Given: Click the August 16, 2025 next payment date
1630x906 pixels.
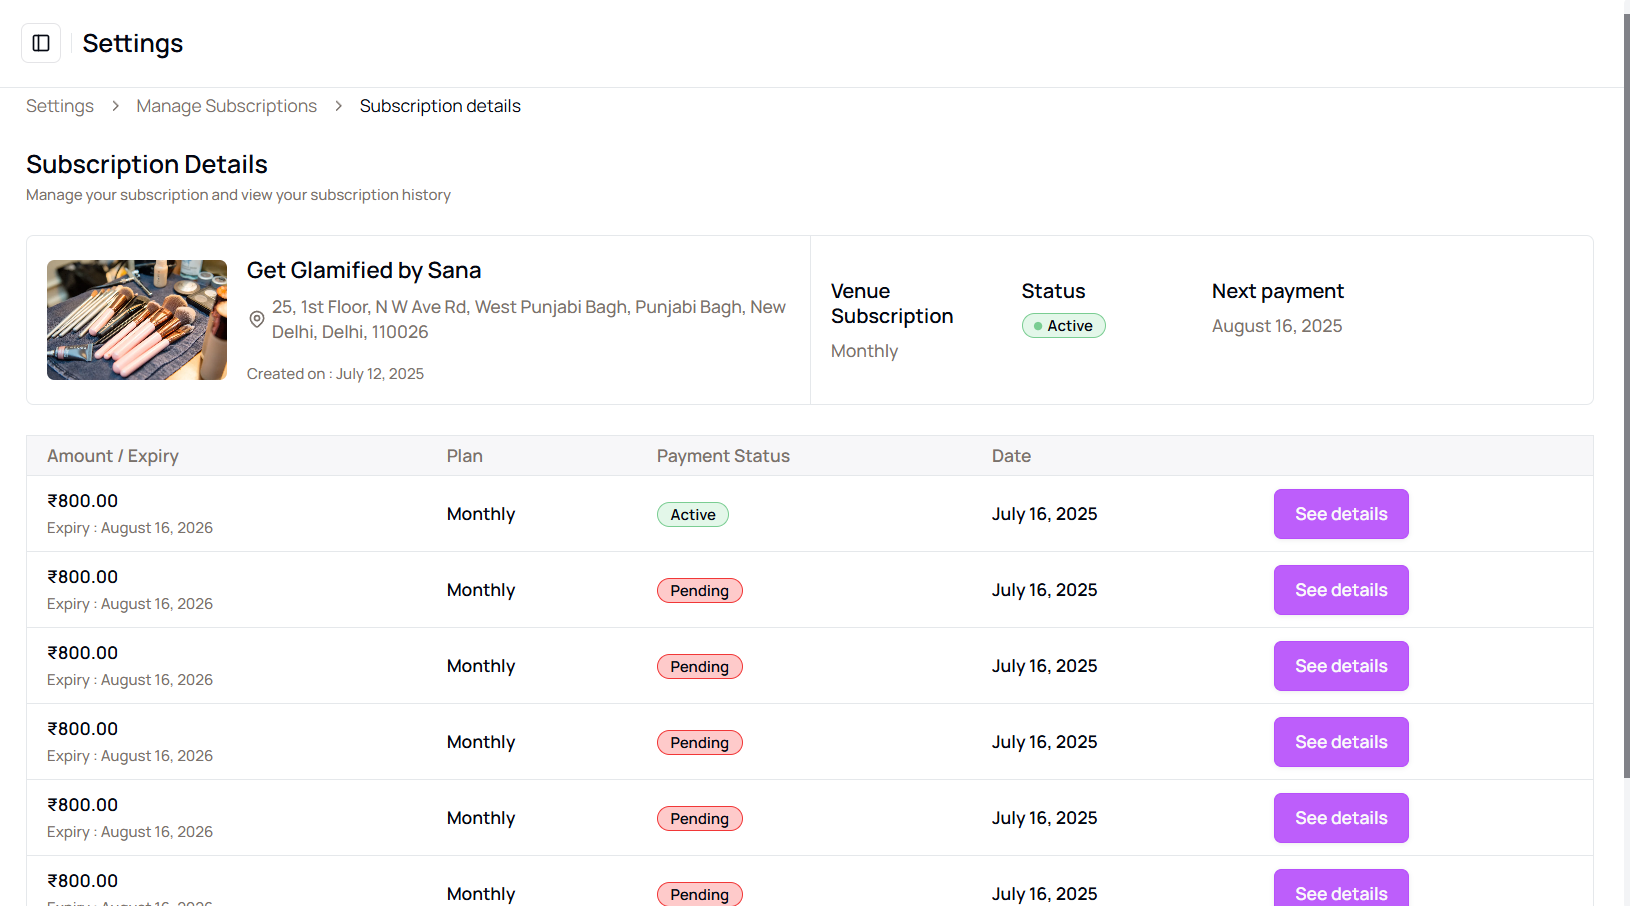Looking at the screenshot, I should 1277,326.
